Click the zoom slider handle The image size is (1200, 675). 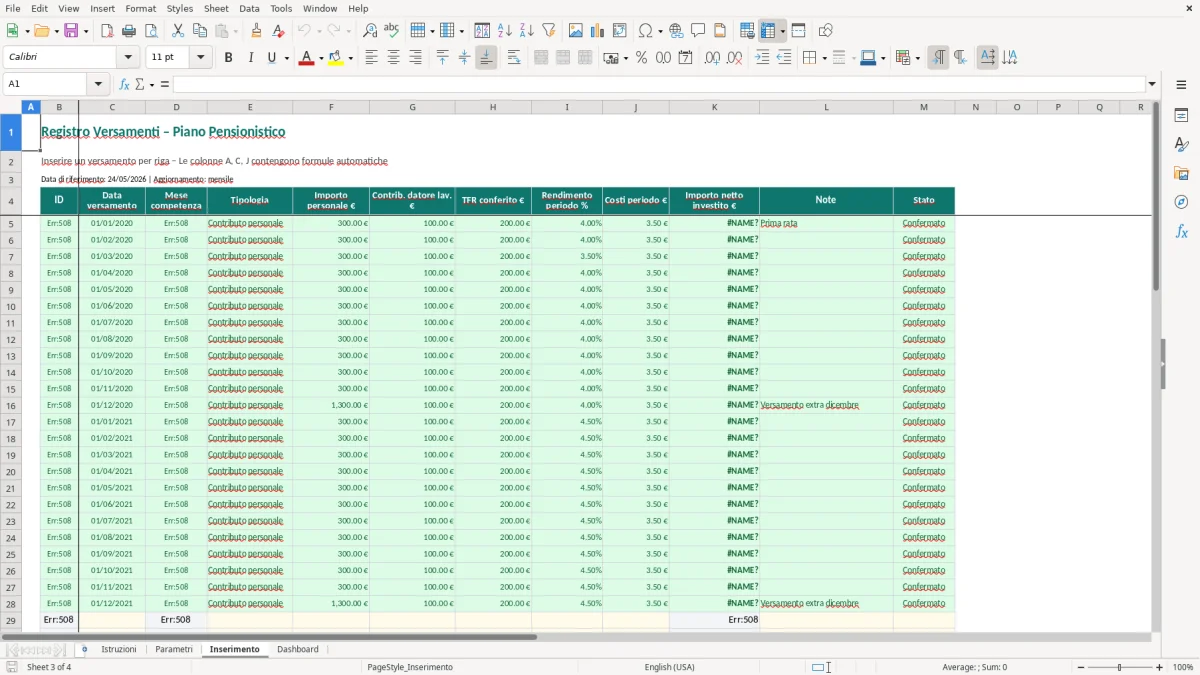[x=1119, y=667]
